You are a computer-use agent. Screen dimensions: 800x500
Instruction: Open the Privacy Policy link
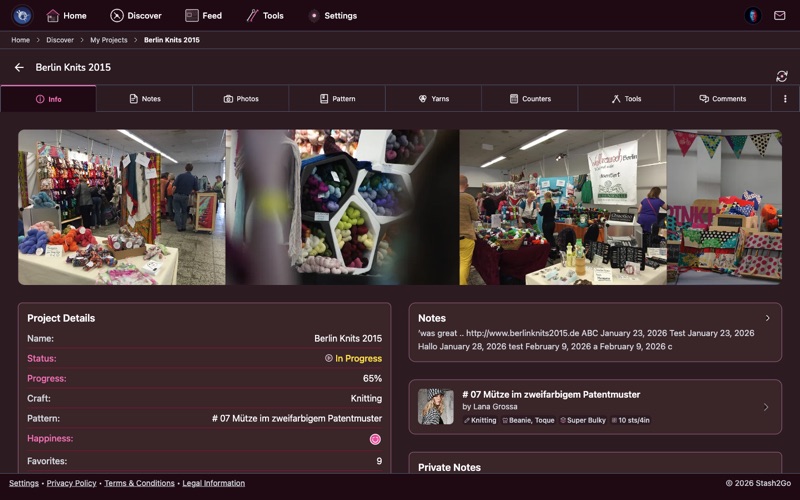[x=71, y=483]
